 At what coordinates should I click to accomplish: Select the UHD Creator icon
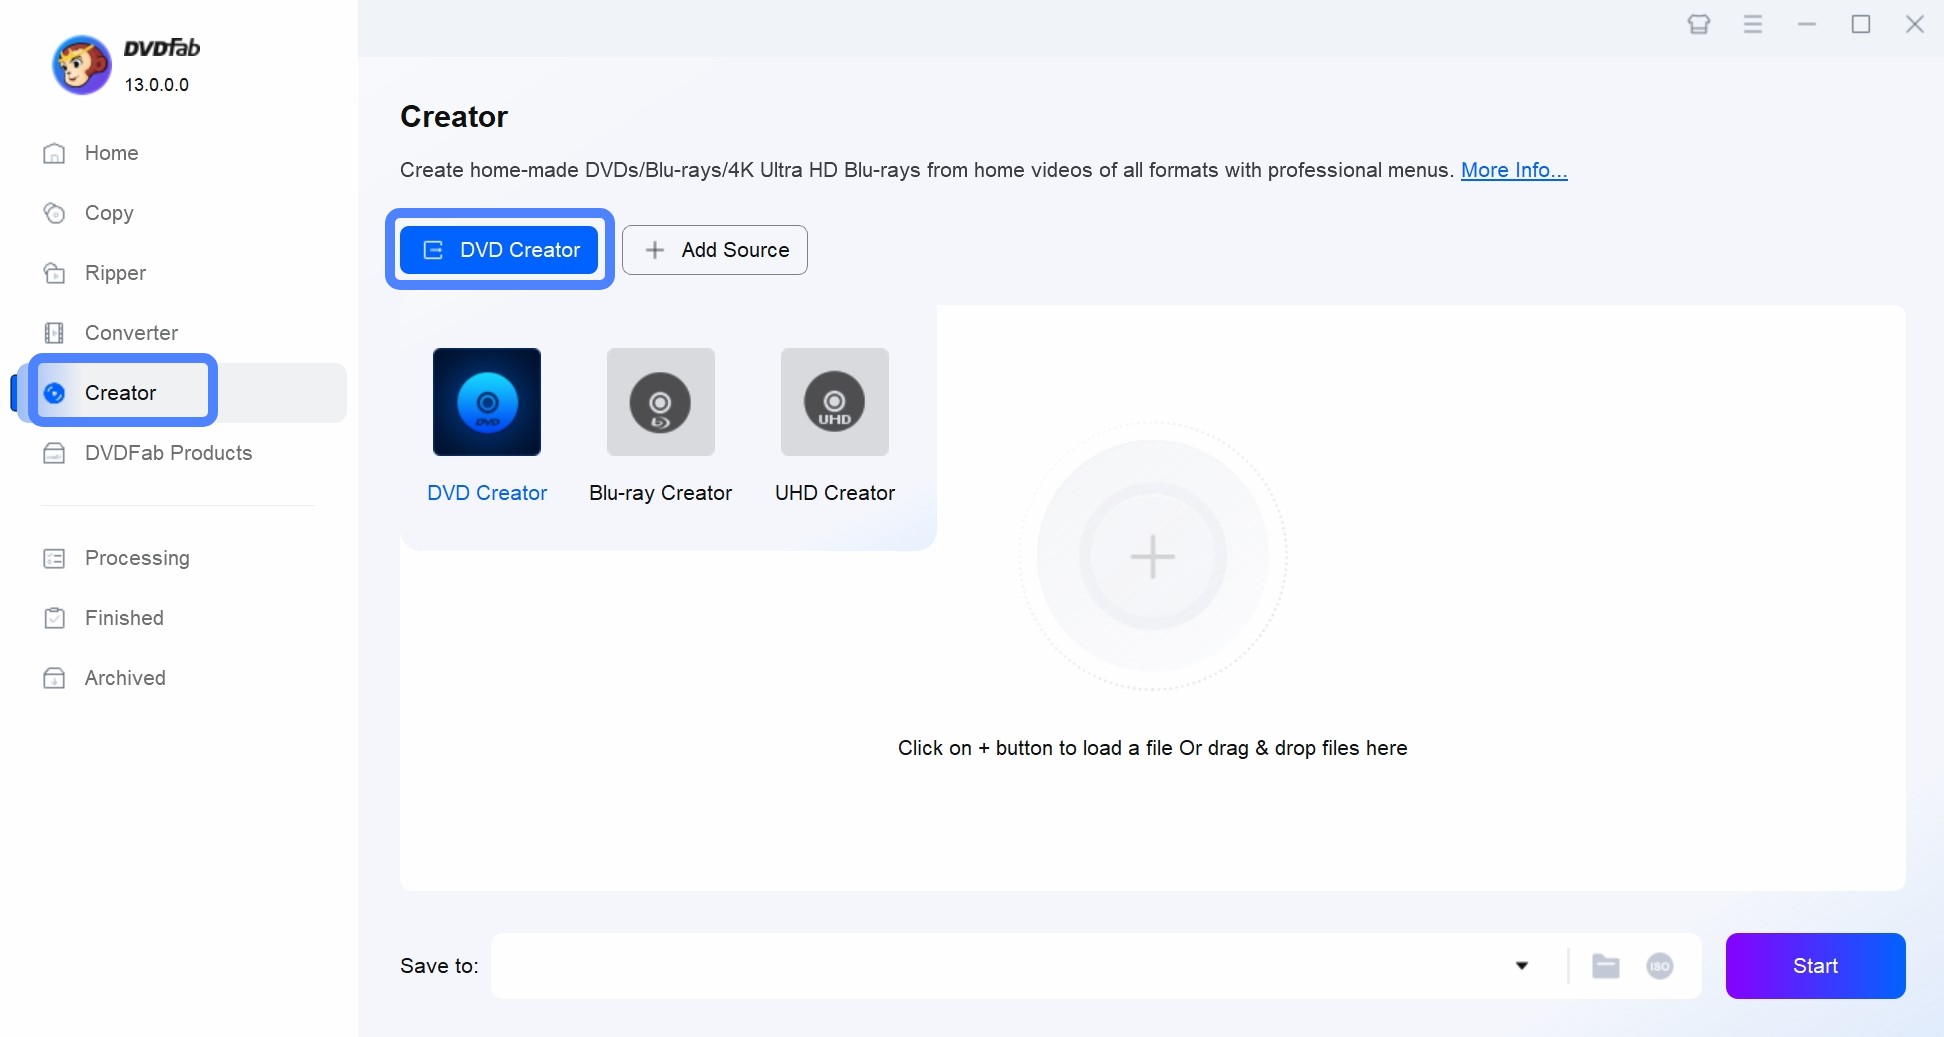click(833, 402)
